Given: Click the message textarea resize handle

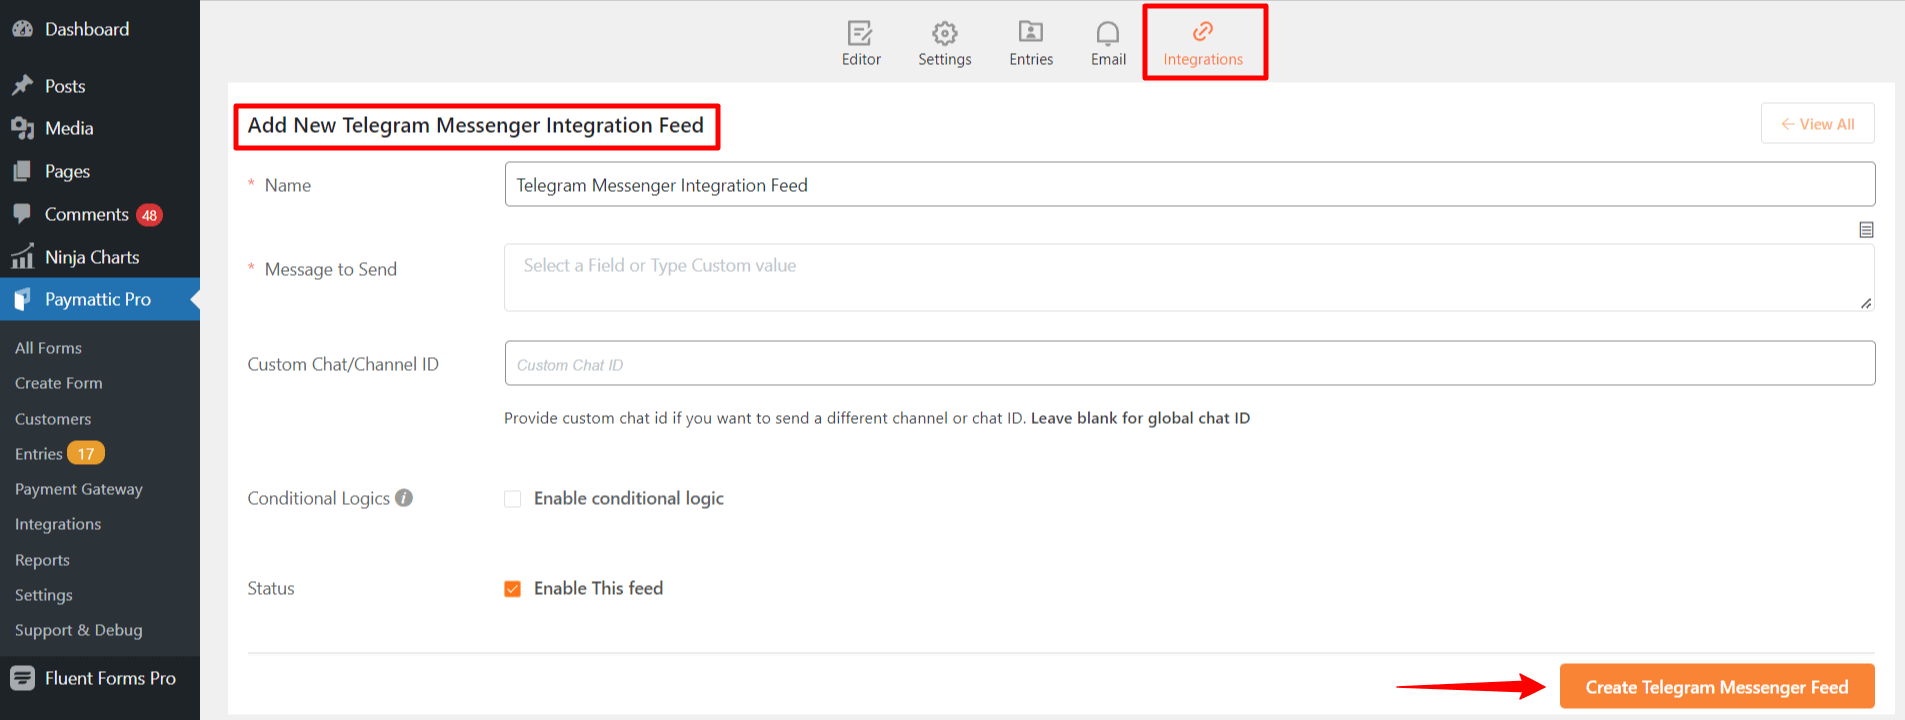Looking at the screenshot, I should click(1866, 303).
